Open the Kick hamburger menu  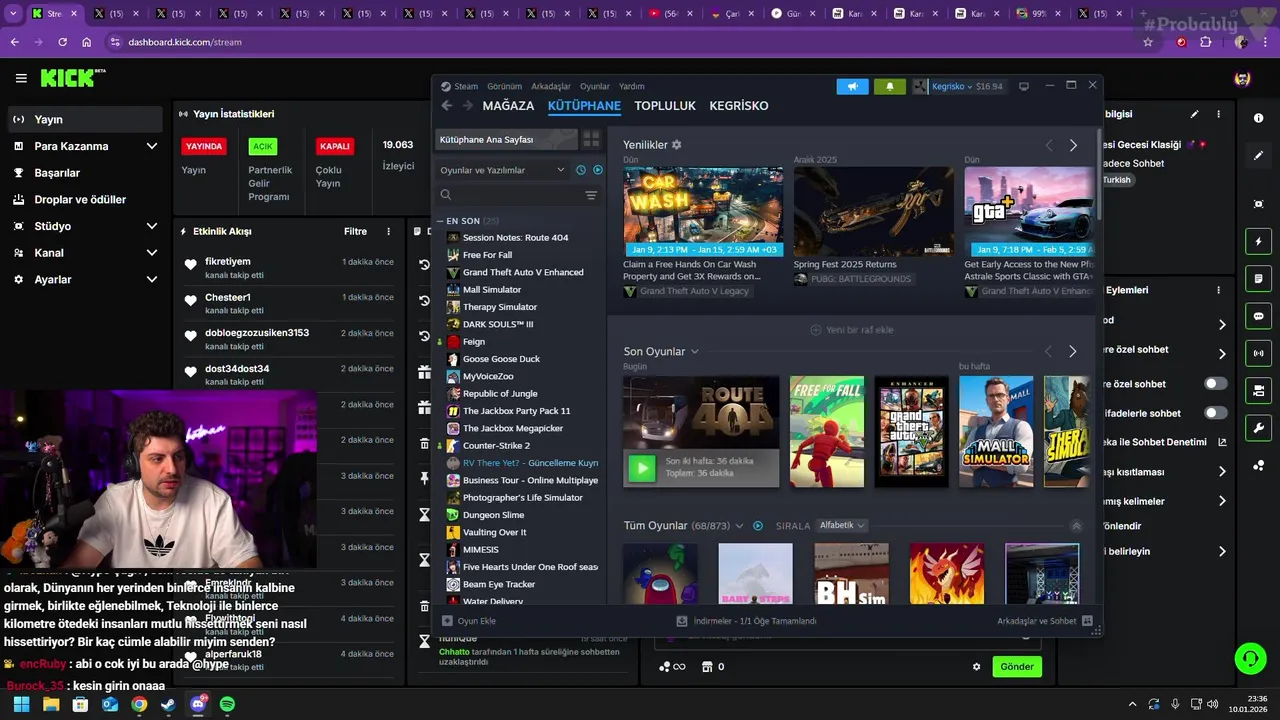(21, 78)
